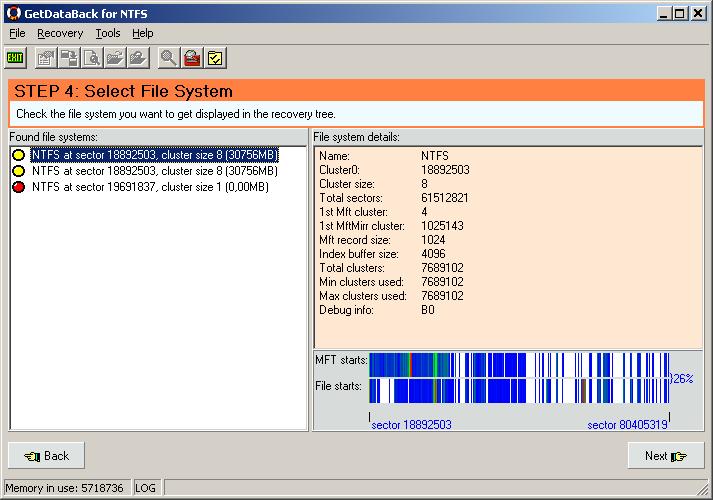Click the File starts distribution bar
This screenshot has width=713, height=500.
click(519, 390)
